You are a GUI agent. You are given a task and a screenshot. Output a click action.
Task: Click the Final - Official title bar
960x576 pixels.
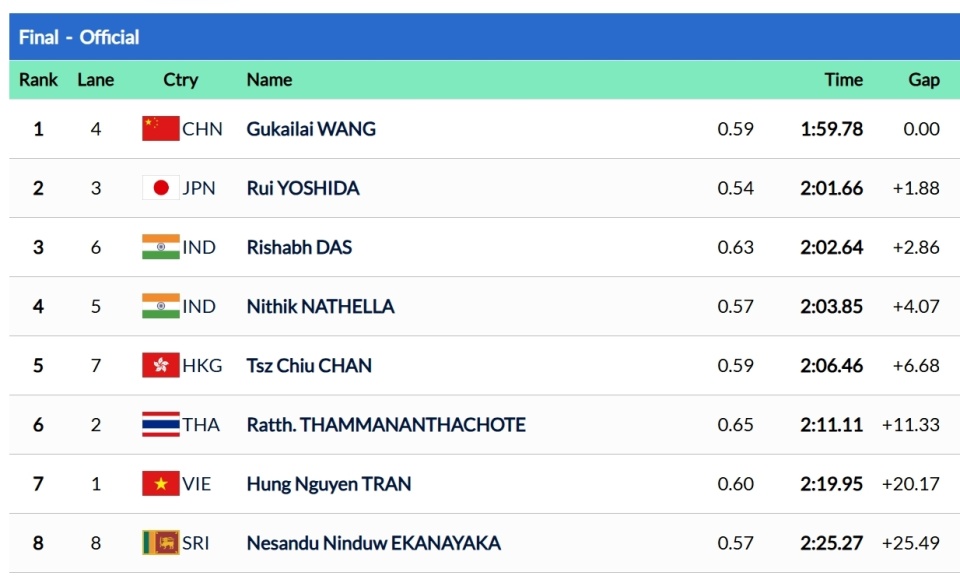click(80, 37)
